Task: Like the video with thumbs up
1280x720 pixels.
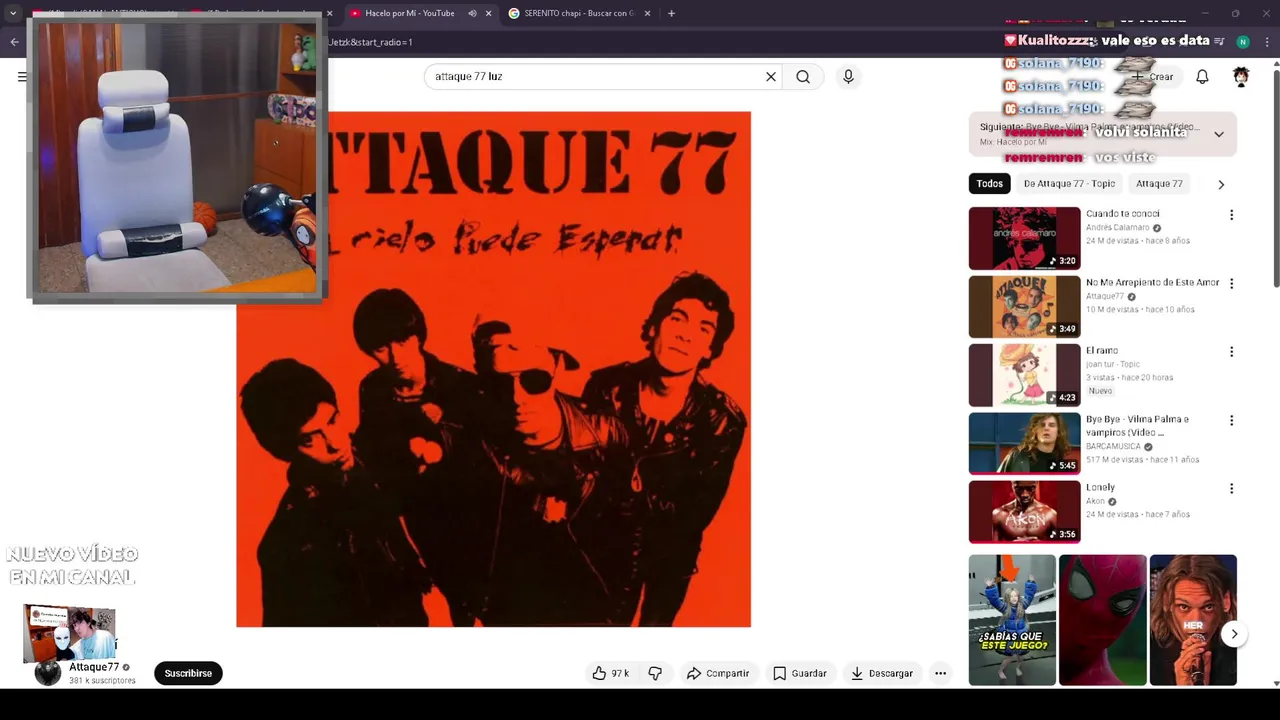Action: (x=611, y=673)
